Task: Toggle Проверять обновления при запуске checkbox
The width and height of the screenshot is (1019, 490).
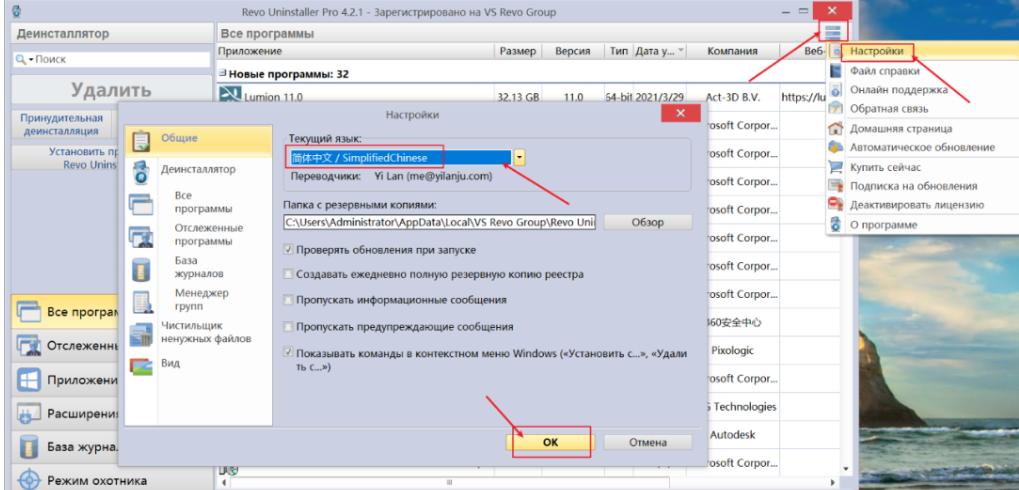Action: [x=288, y=250]
